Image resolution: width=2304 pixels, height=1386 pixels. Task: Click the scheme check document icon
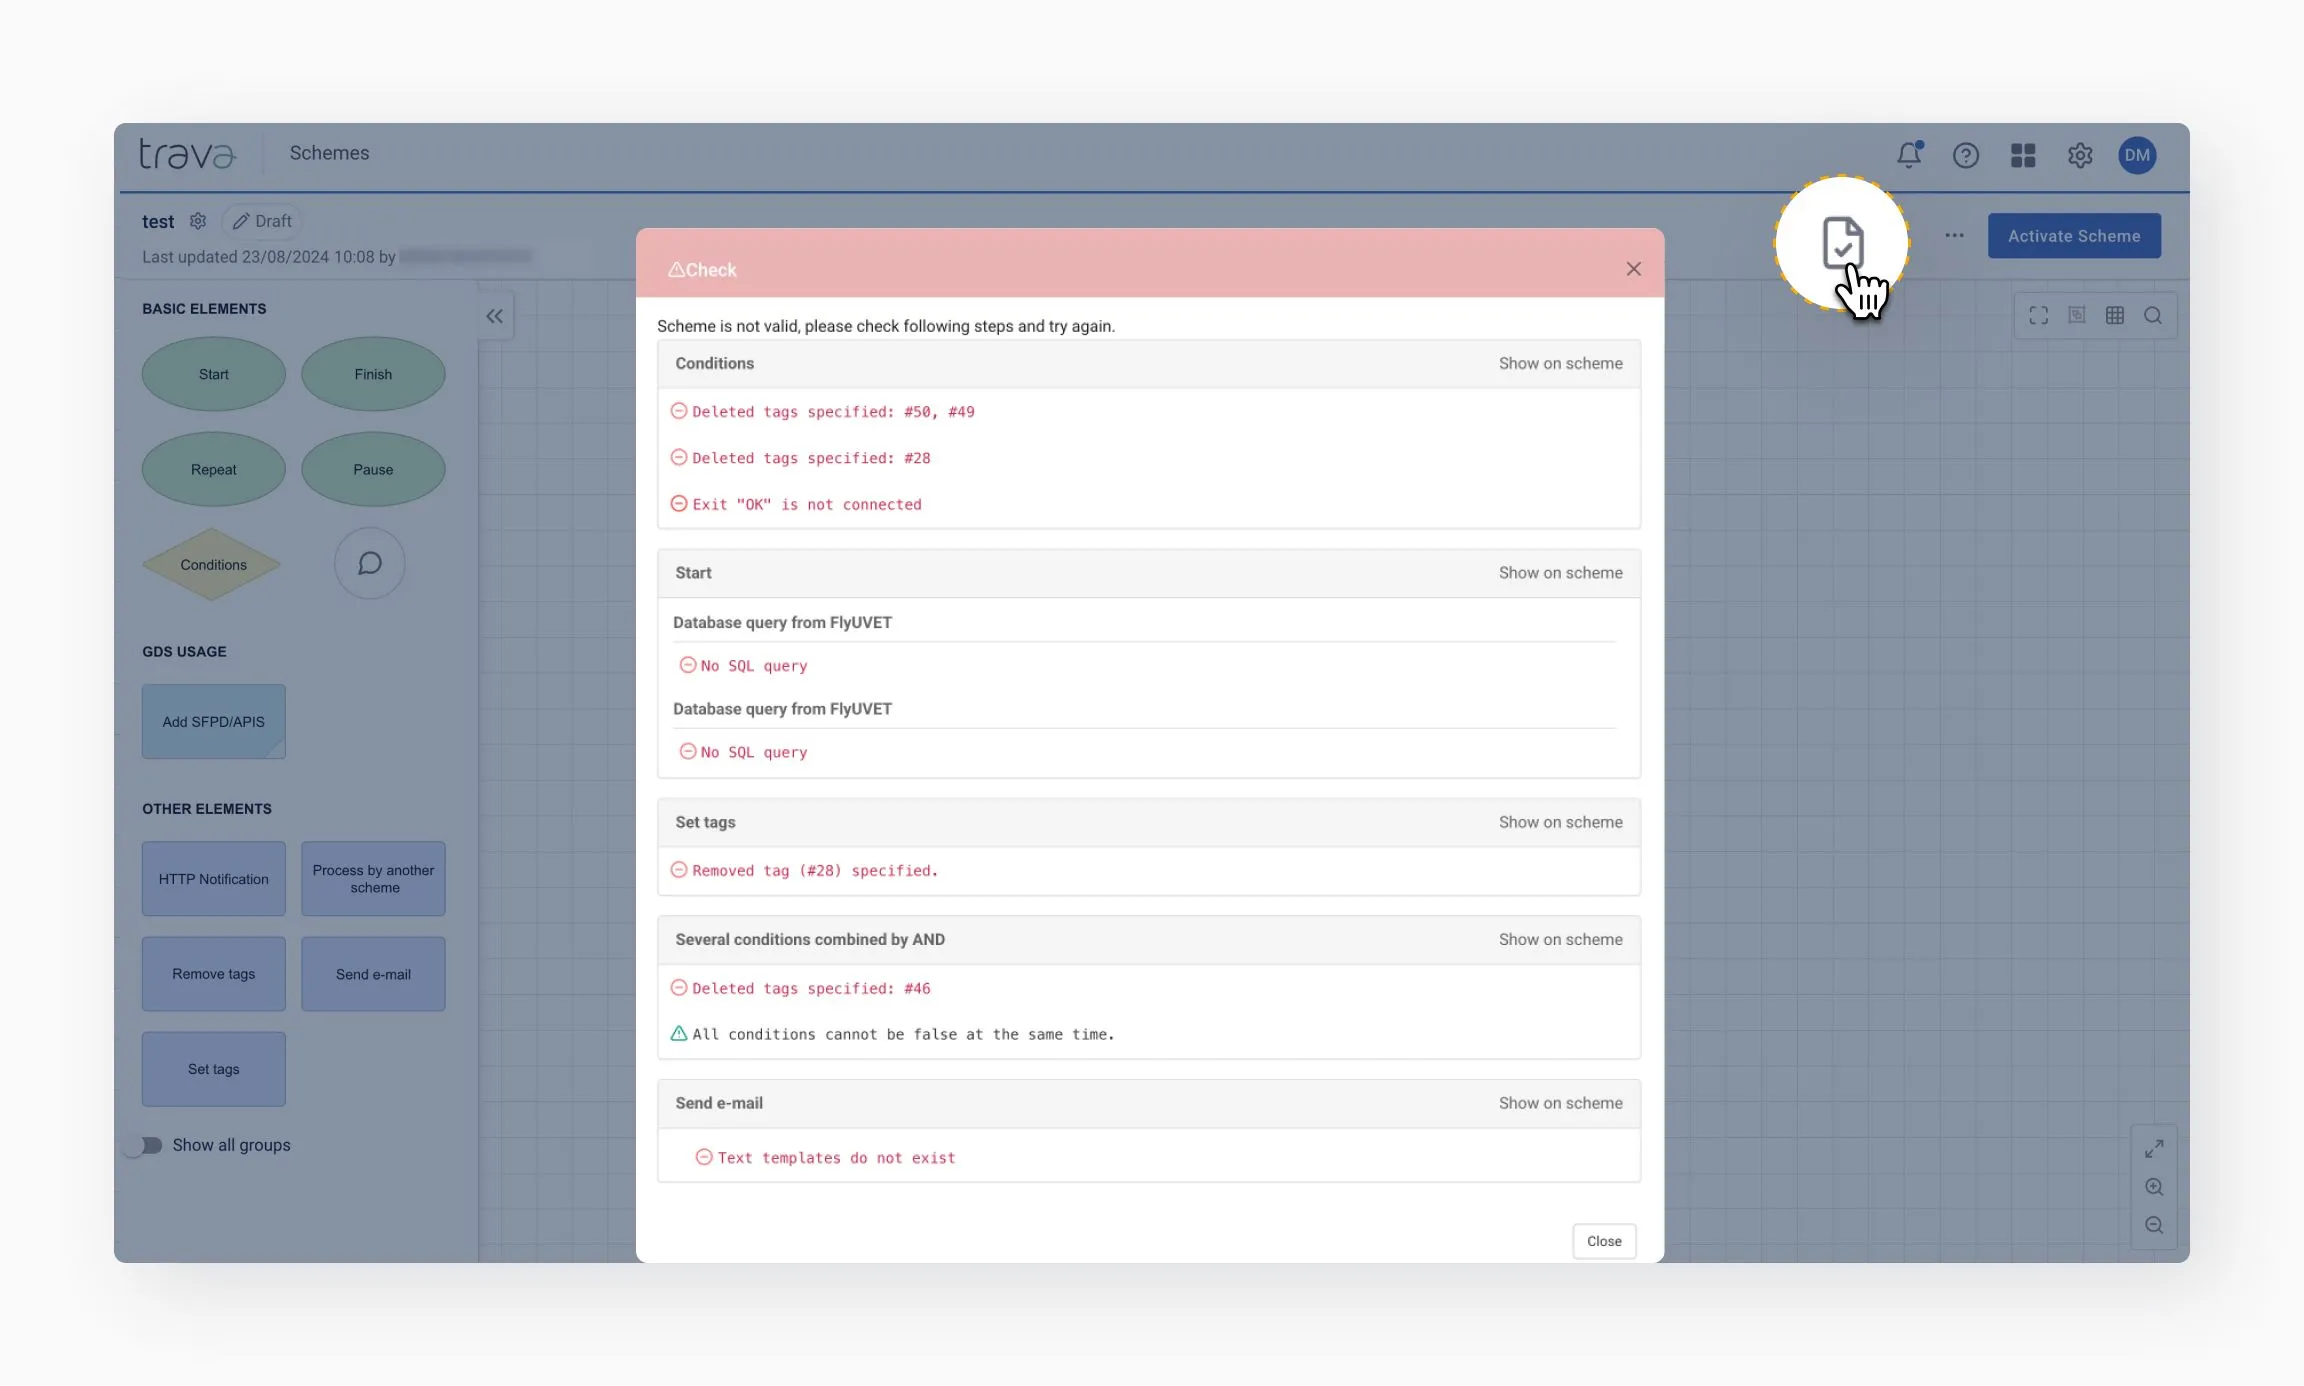point(1842,242)
